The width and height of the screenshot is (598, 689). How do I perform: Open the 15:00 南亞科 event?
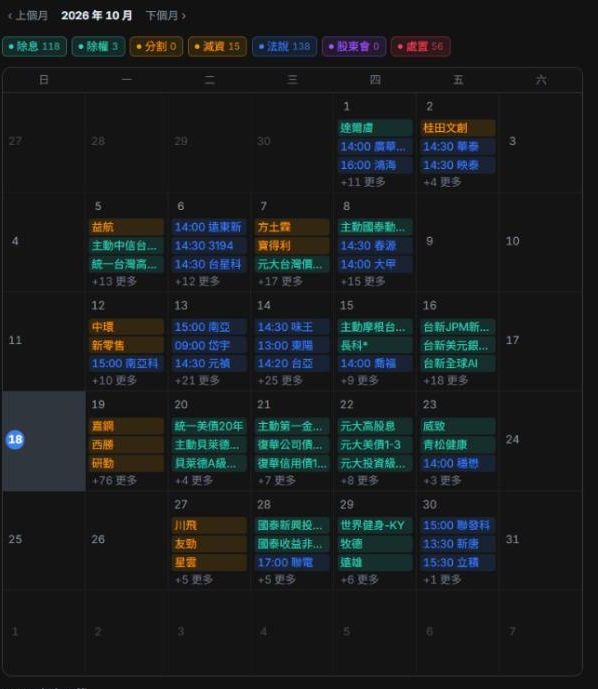pyautogui.click(x=127, y=363)
